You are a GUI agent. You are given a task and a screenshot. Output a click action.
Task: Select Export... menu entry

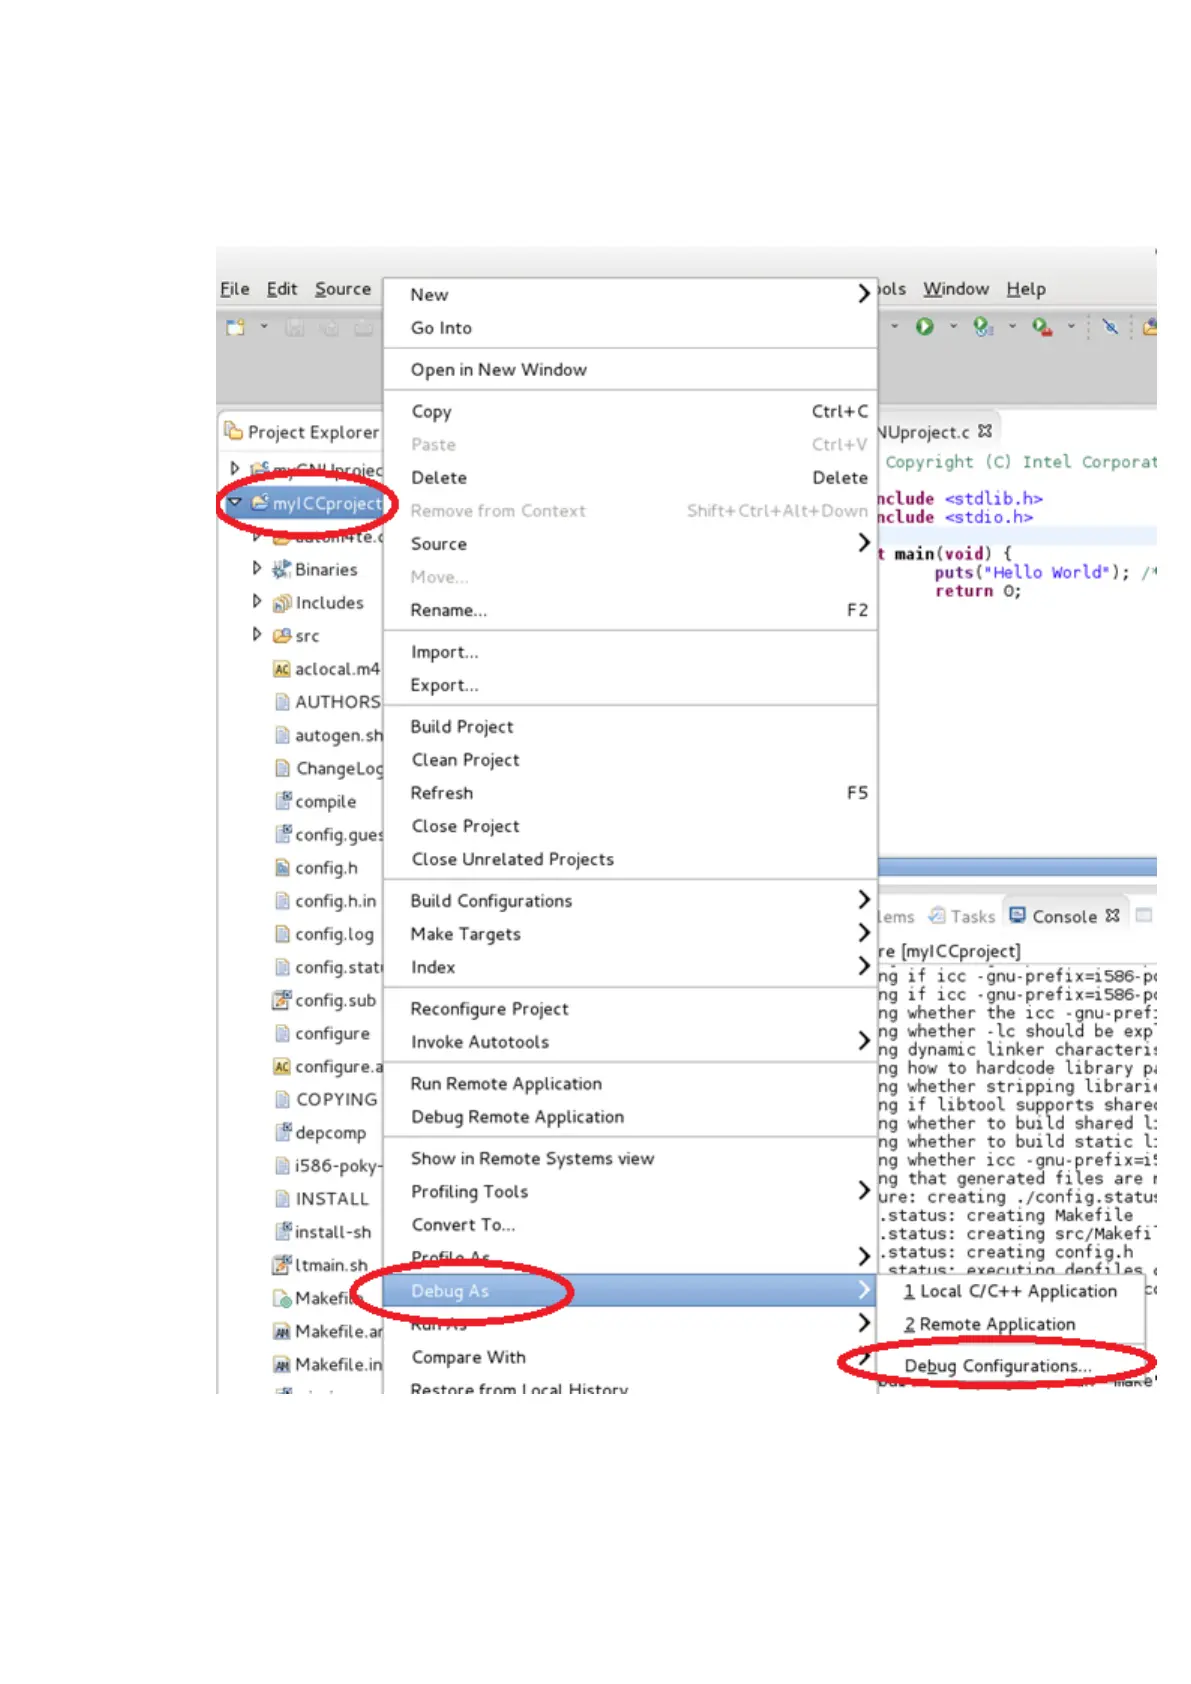[x=630, y=685]
